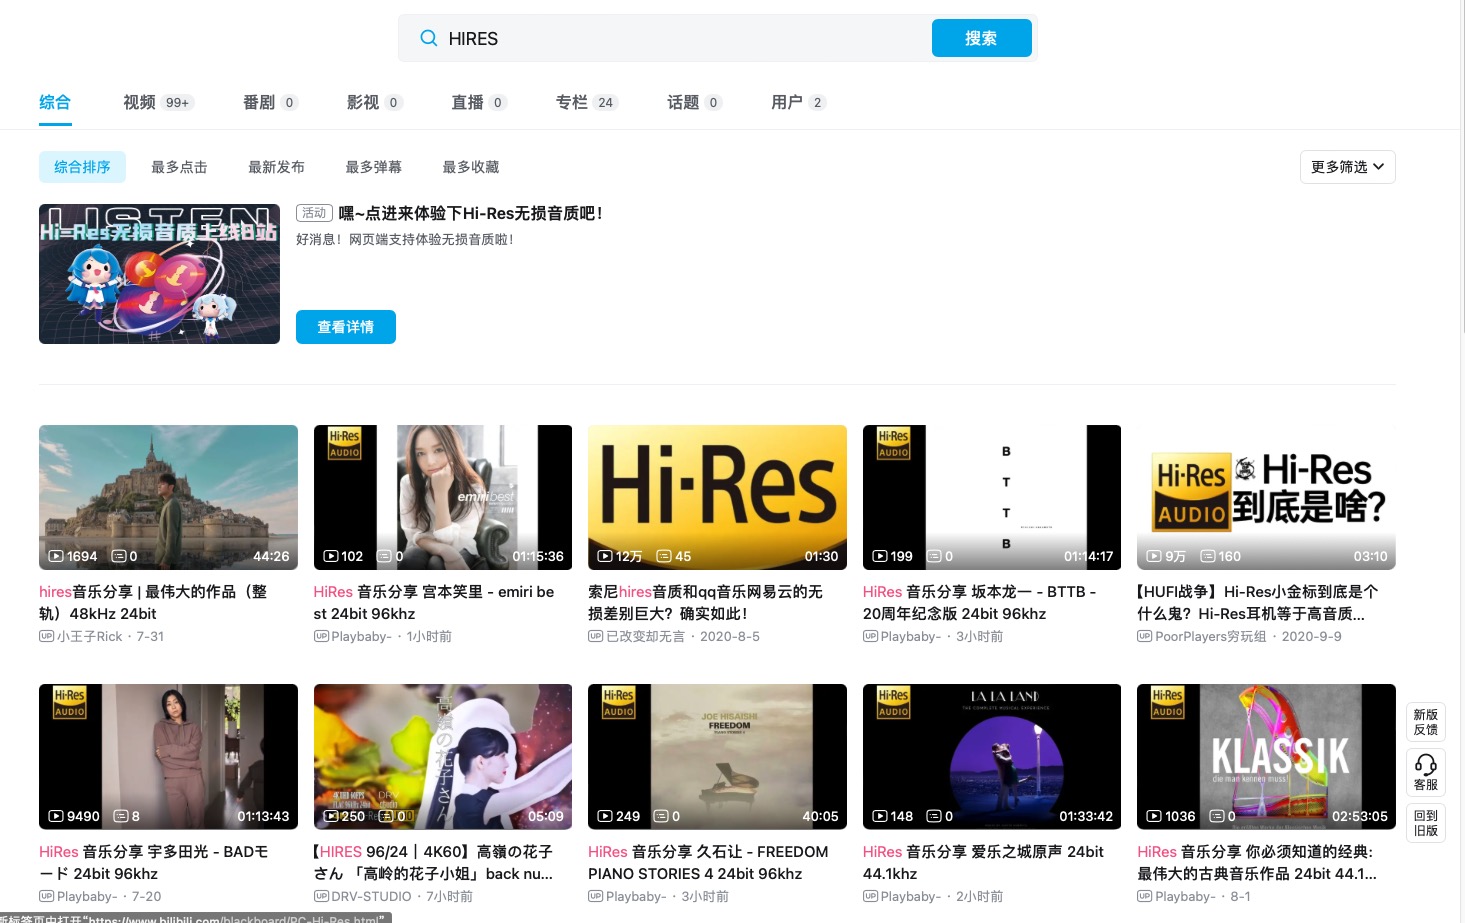Click title HiRes 音乐分享 你必须知道的经典
The height and width of the screenshot is (923, 1465).
[1257, 863]
